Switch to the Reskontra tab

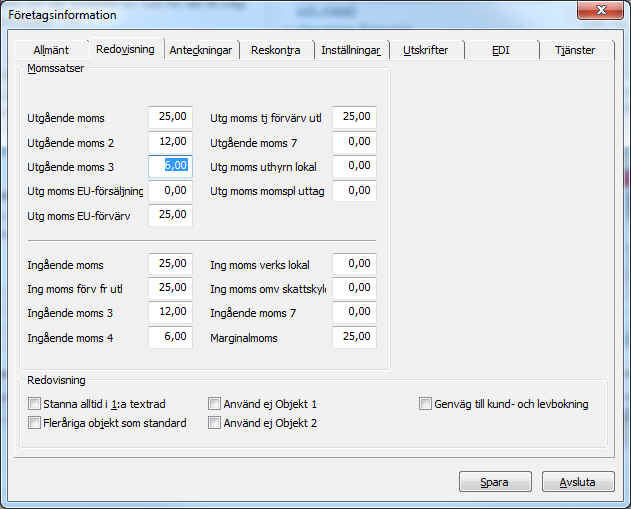pyautogui.click(x=275, y=50)
